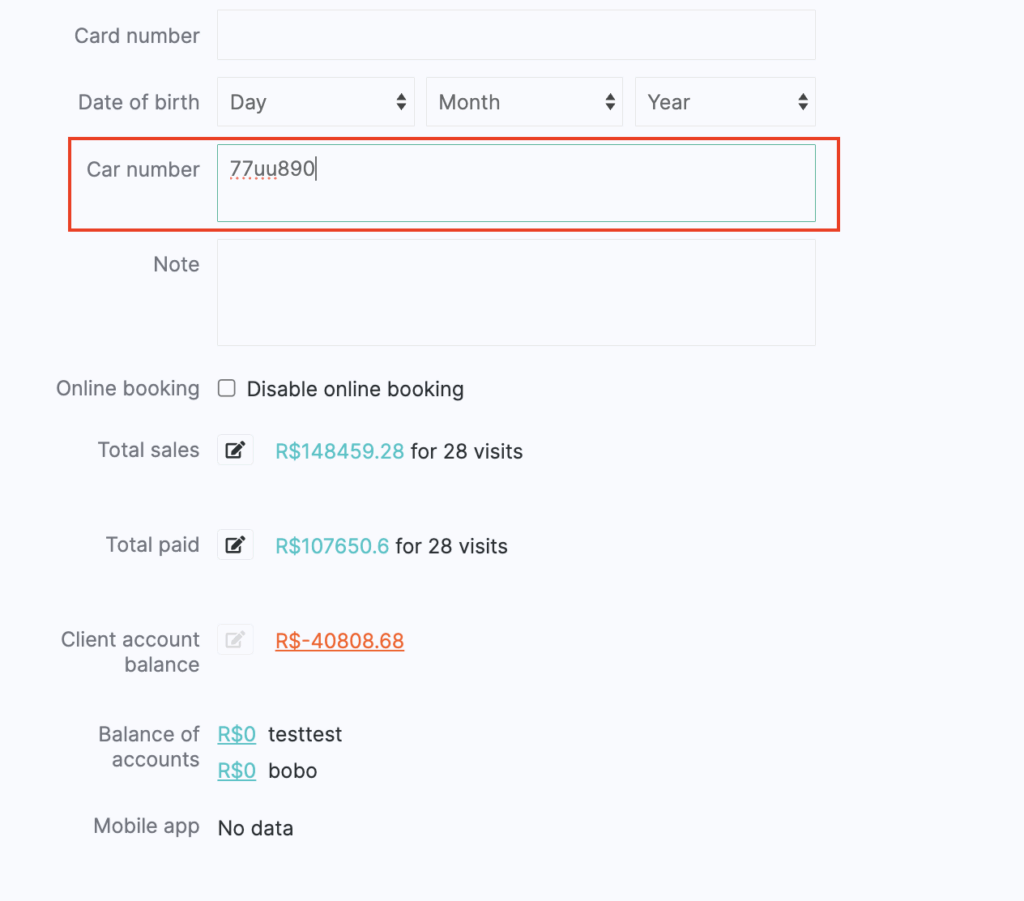Focus the Card number input field
The height and width of the screenshot is (901, 1024).
pyautogui.click(x=516, y=35)
